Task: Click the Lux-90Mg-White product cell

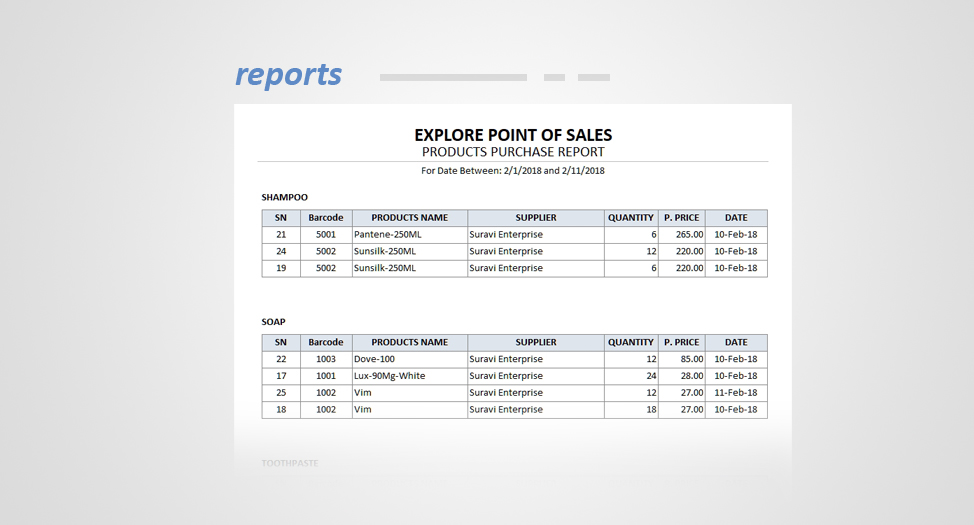Action: 390,376
